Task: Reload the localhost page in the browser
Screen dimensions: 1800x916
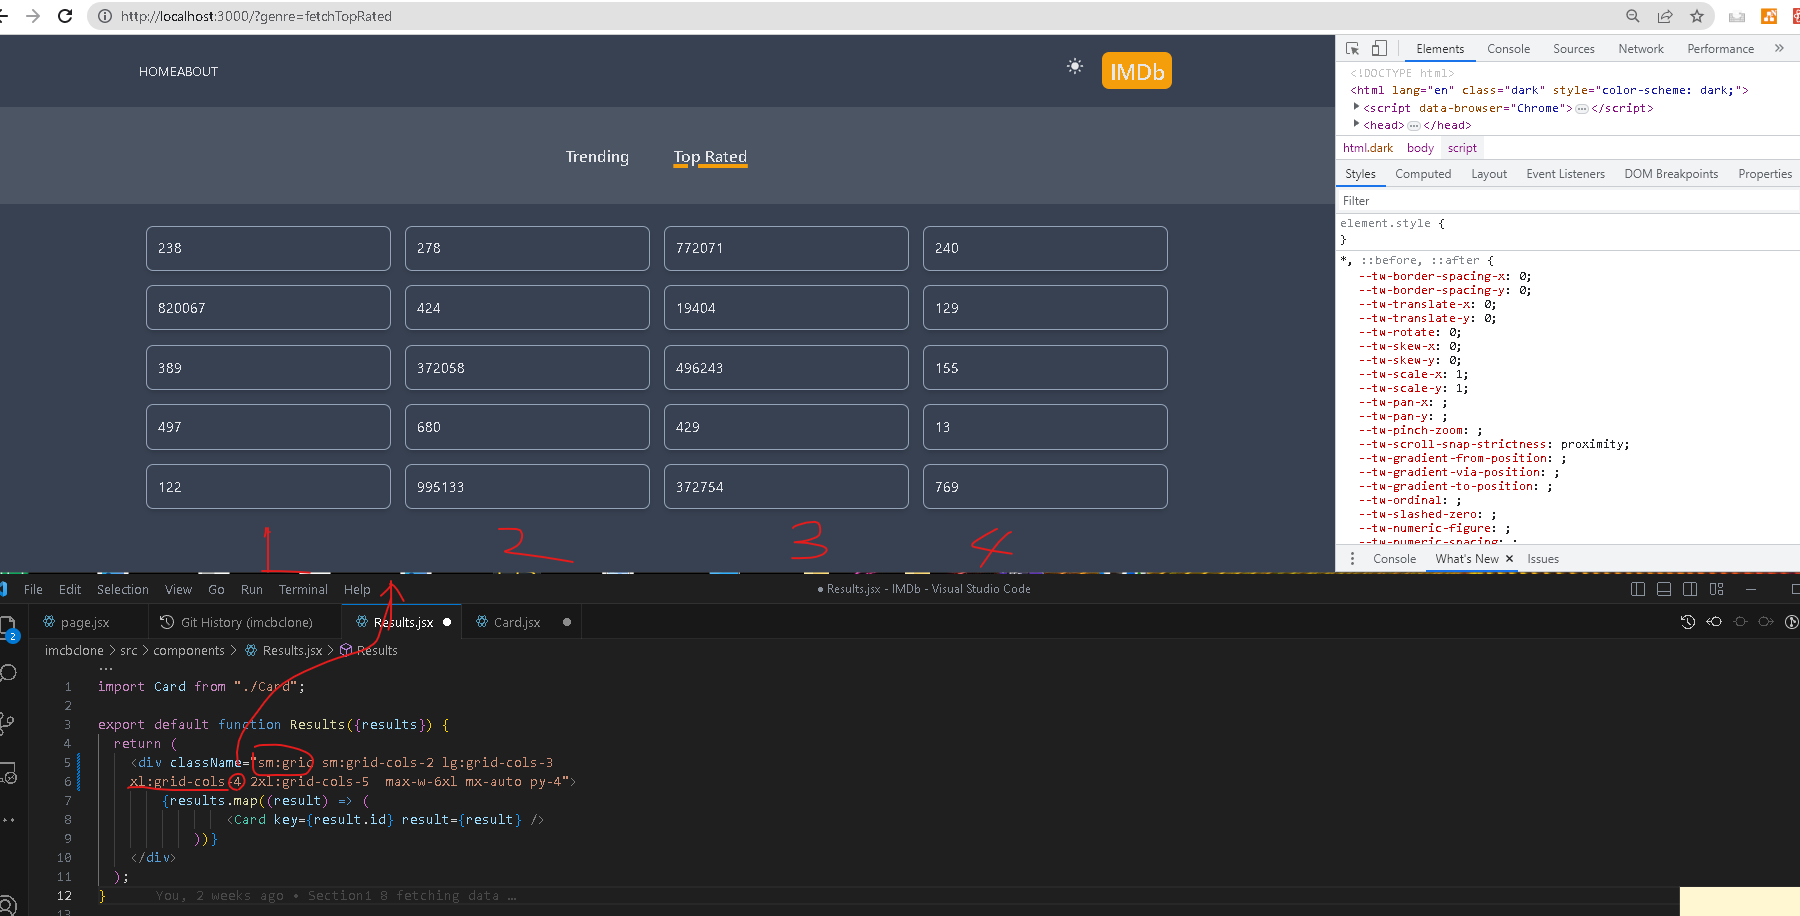Action: click(65, 16)
